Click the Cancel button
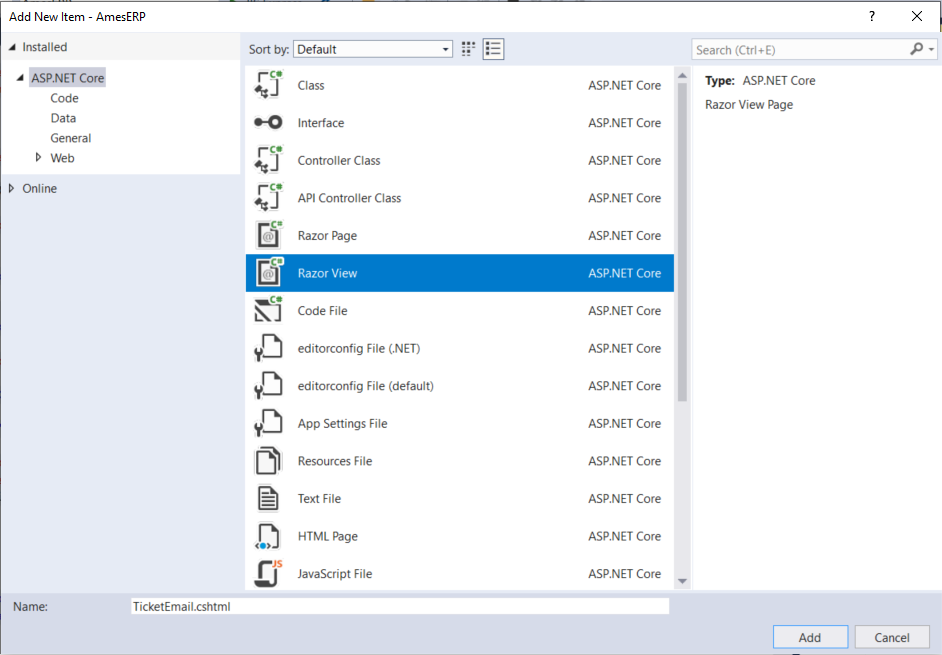942x655 pixels. tap(892, 637)
